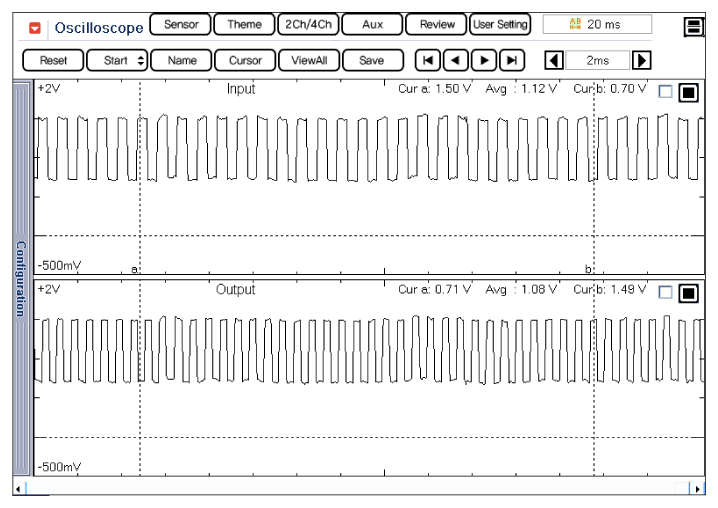This screenshot has height=508, width=718.
Task: Open the User Setting menu
Action: click(x=500, y=24)
